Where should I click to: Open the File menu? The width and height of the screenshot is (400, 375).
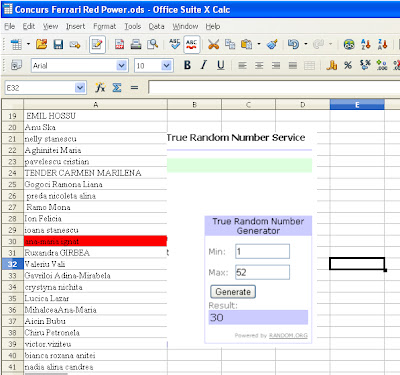(9, 26)
